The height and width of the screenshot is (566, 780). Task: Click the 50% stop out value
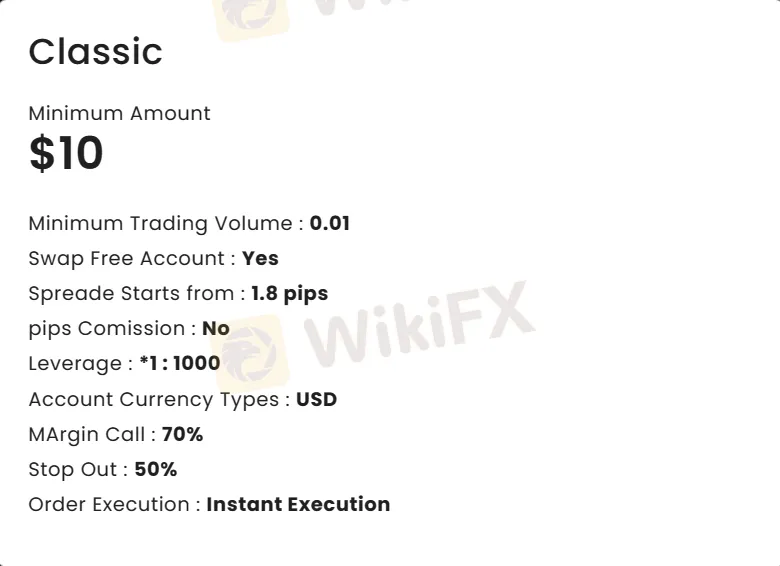155,469
